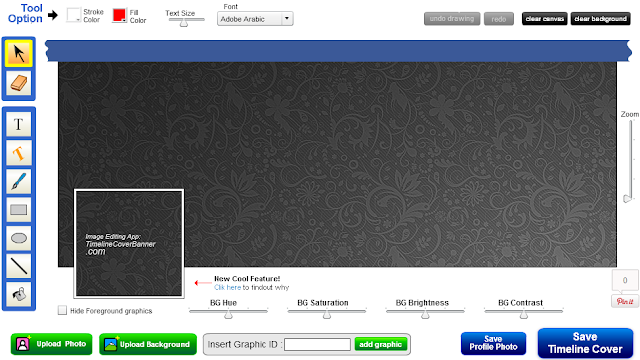Toggle Hide Foreground graphics checkbox
Screen dimensions: 640x360
62,311
